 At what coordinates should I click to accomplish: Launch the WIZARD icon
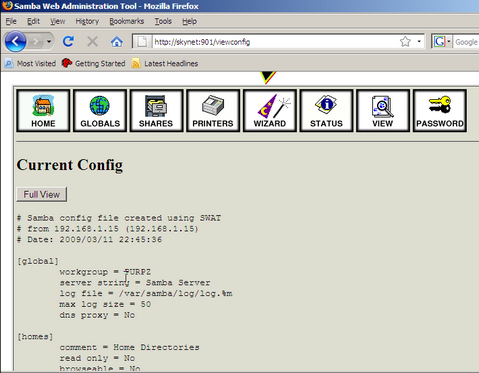point(270,111)
